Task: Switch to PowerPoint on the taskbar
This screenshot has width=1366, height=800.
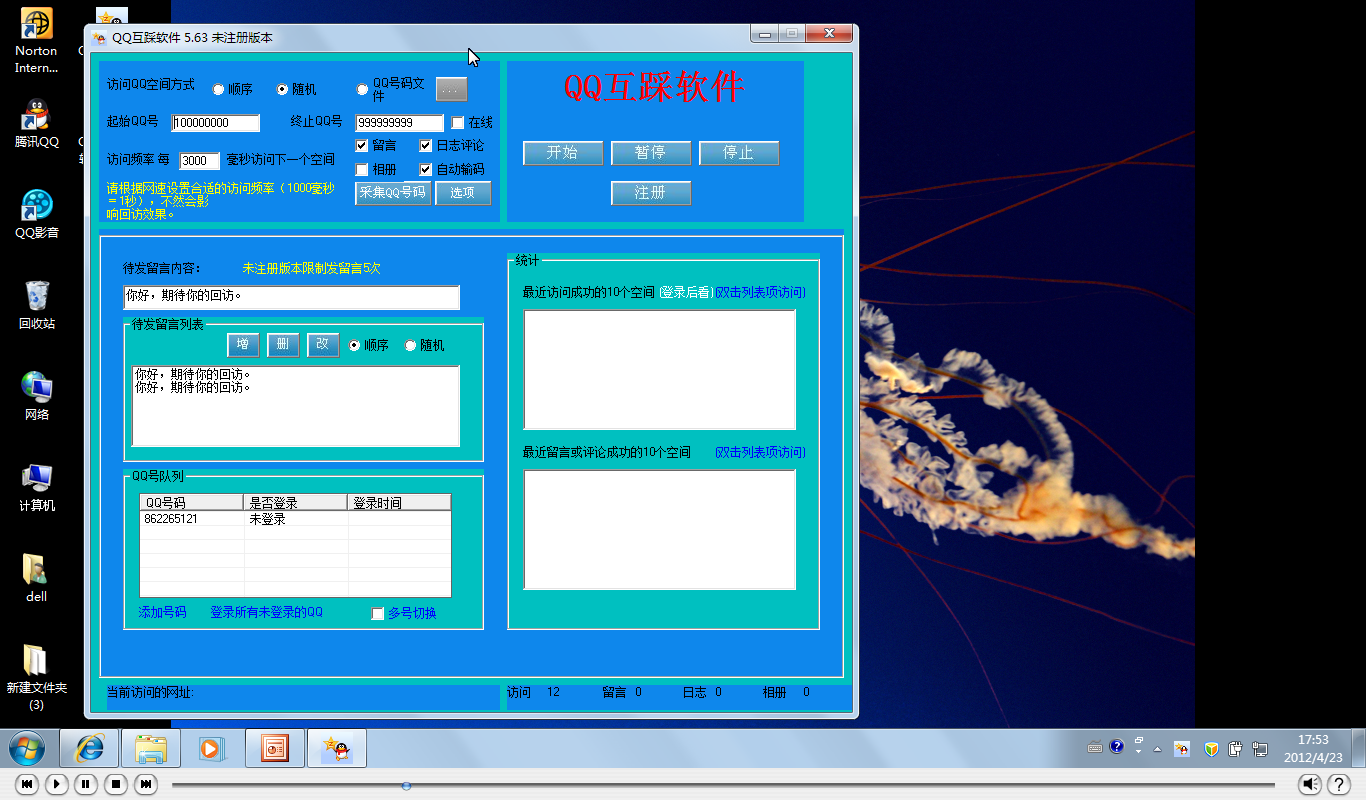Action: click(275, 748)
